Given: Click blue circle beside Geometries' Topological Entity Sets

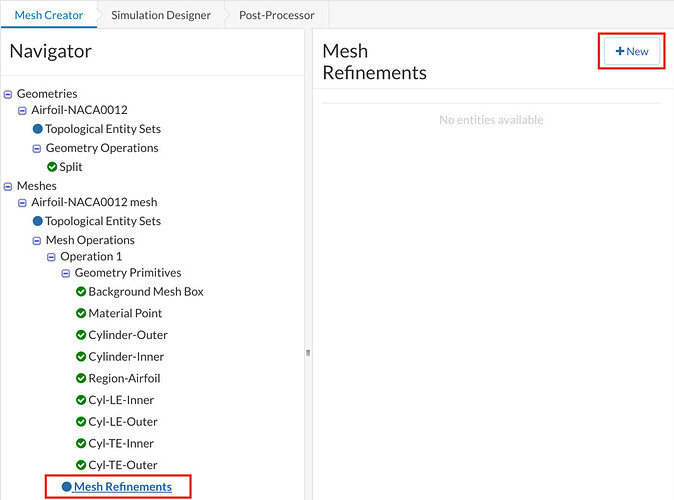Looking at the screenshot, I should [38, 129].
